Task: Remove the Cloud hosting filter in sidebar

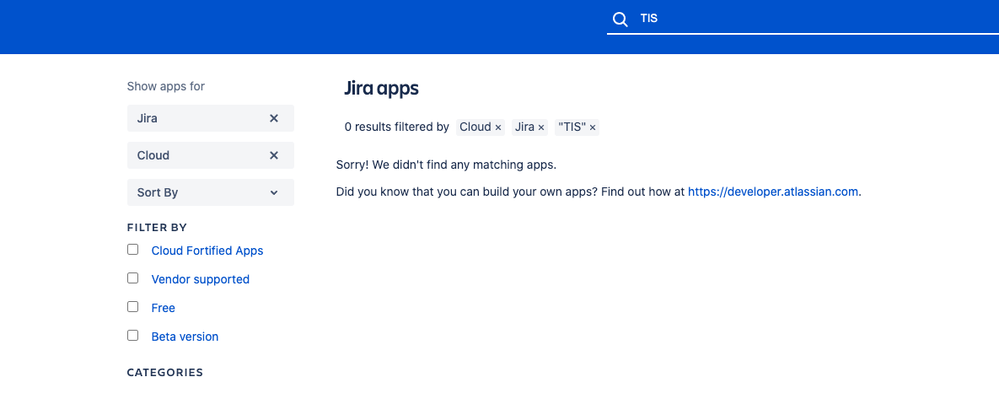Action: click(x=274, y=155)
